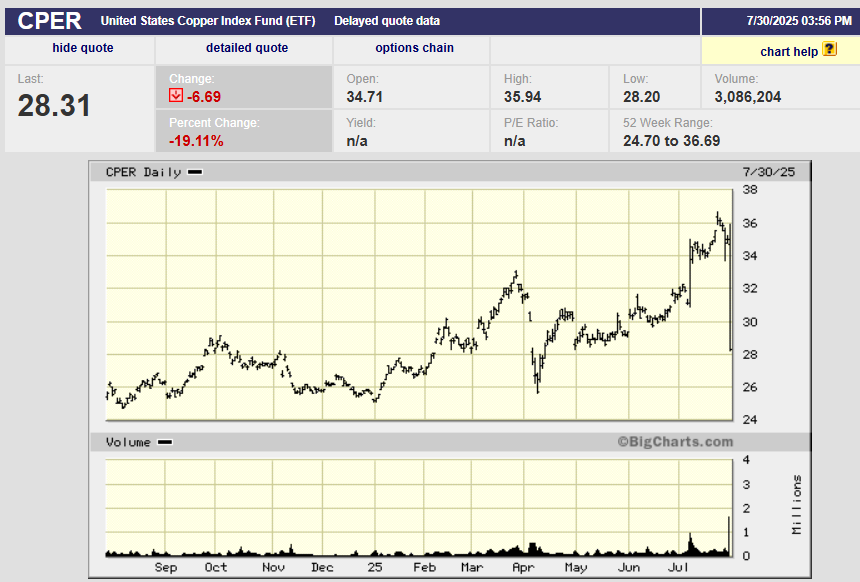Image resolution: width=860 pixels, height=582 pixels.
Task: Click the latest large volume spike bar
Action: (x=729, y=536)
